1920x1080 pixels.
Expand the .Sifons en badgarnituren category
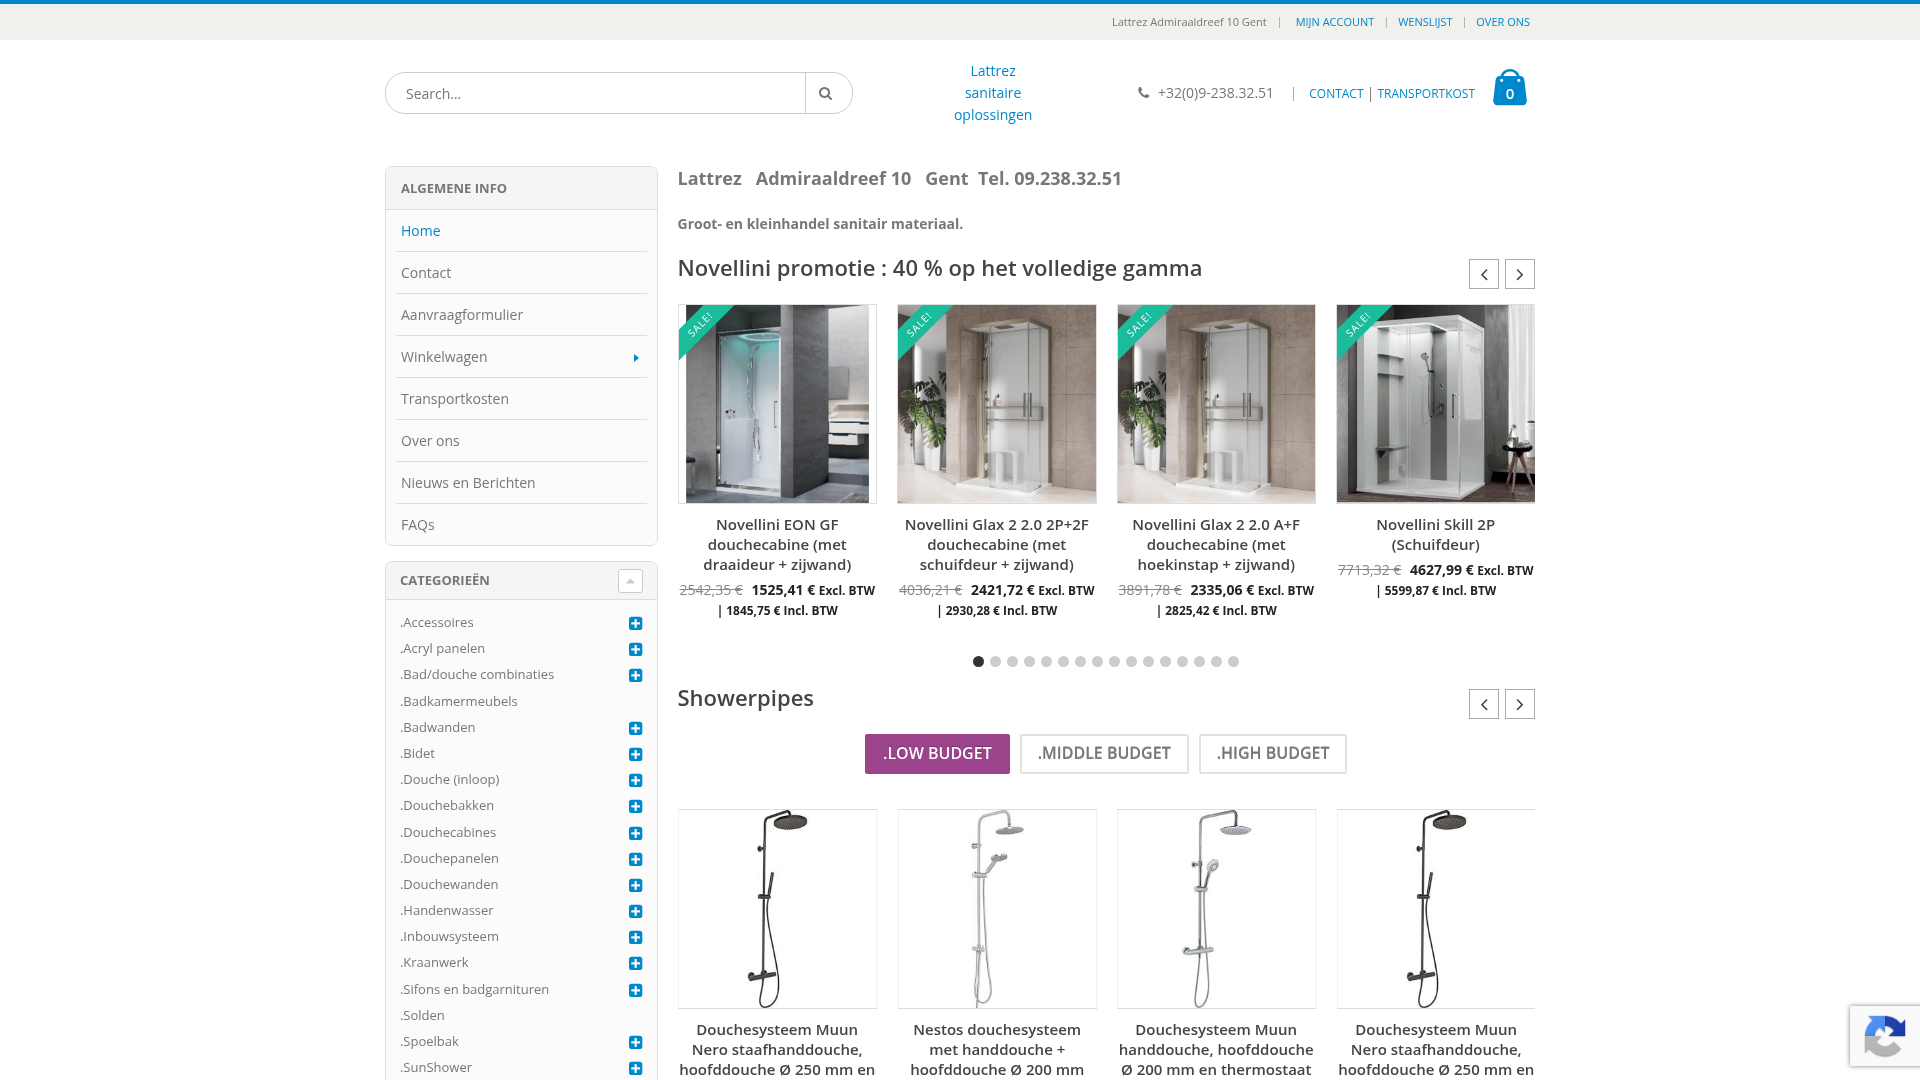pos(636,990)
